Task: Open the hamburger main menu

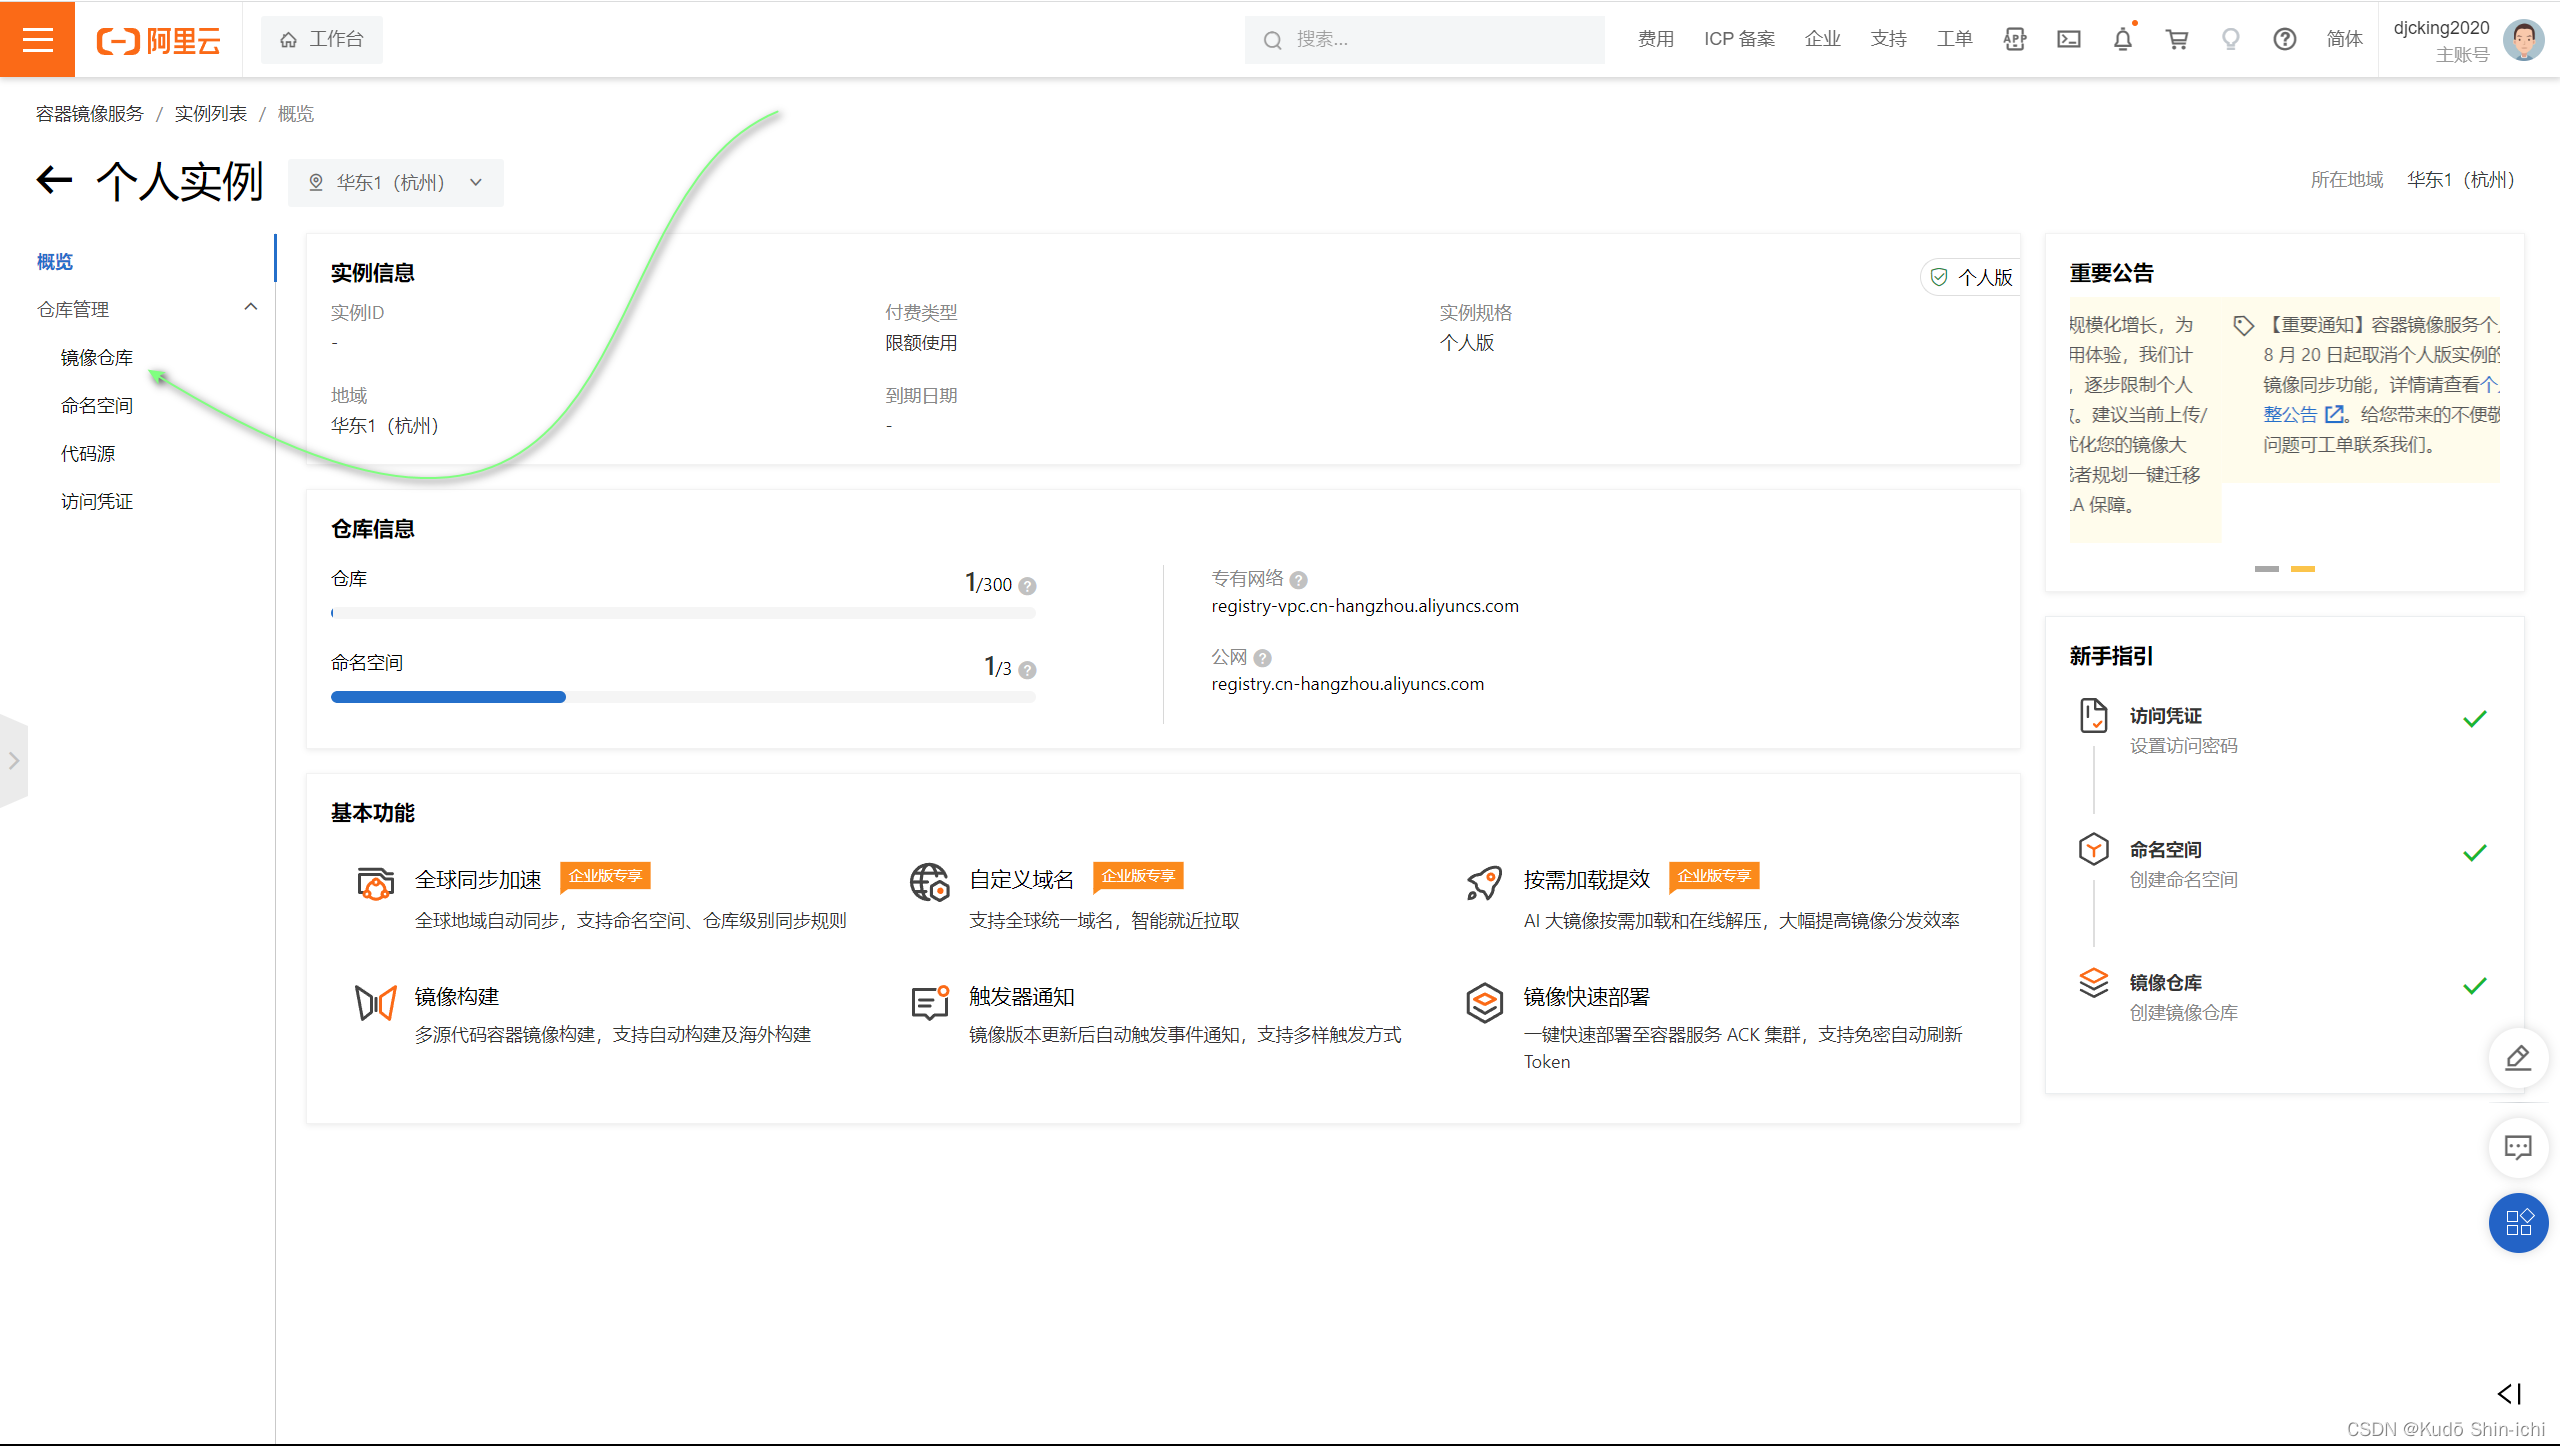Action: (37, 39)
